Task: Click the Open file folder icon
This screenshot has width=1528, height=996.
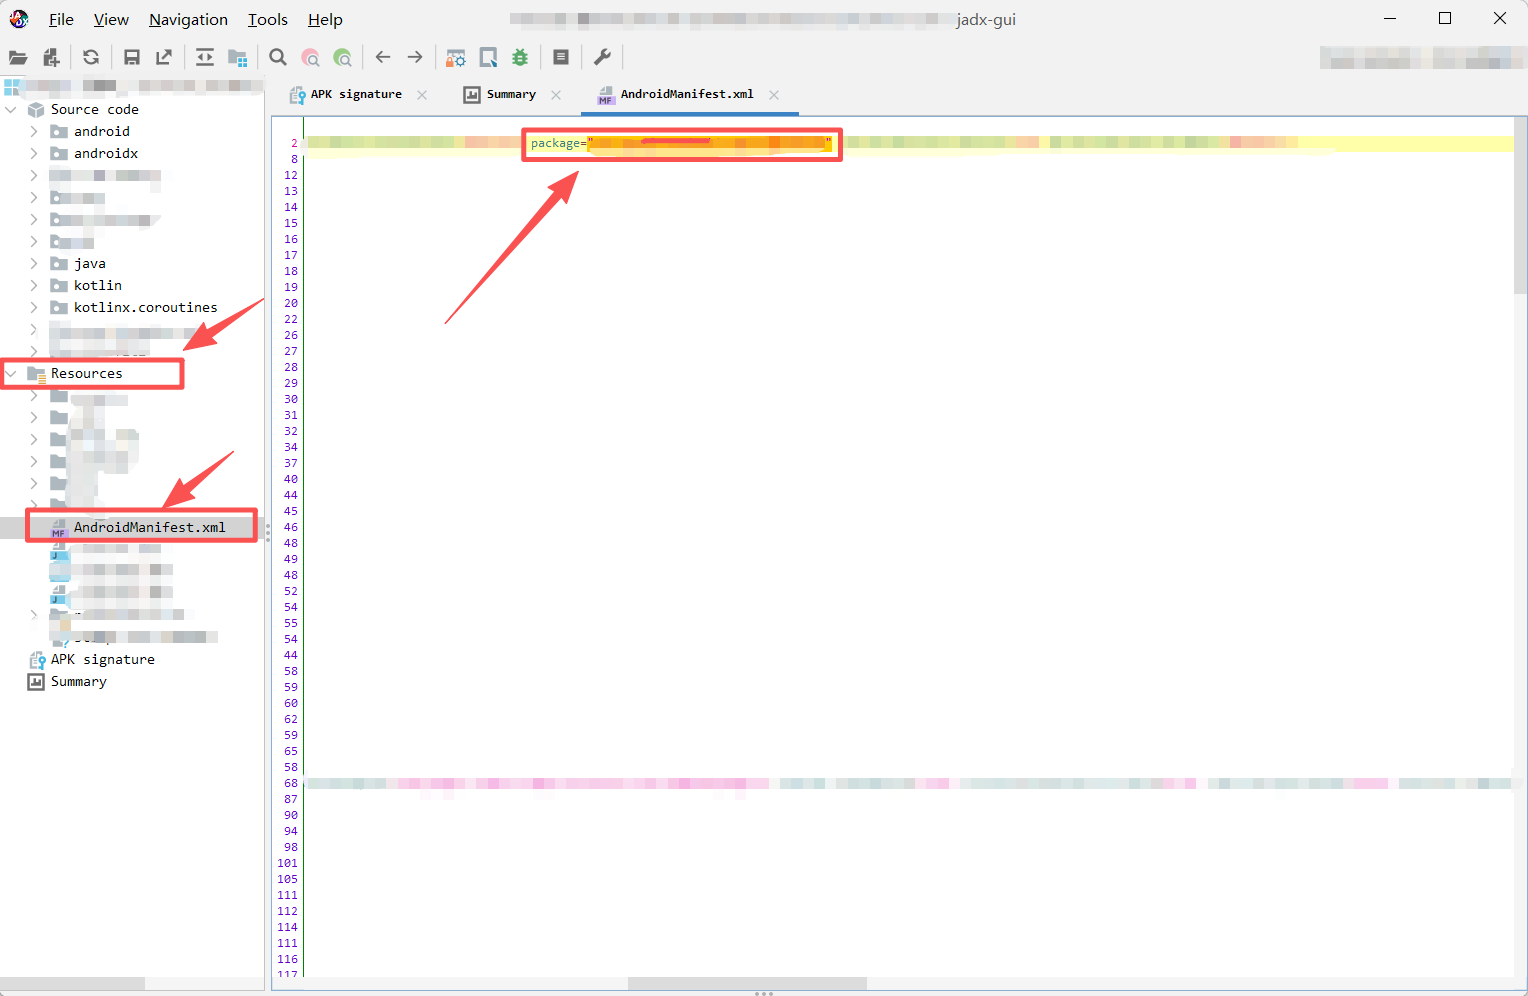Action: tap(18, 58)
